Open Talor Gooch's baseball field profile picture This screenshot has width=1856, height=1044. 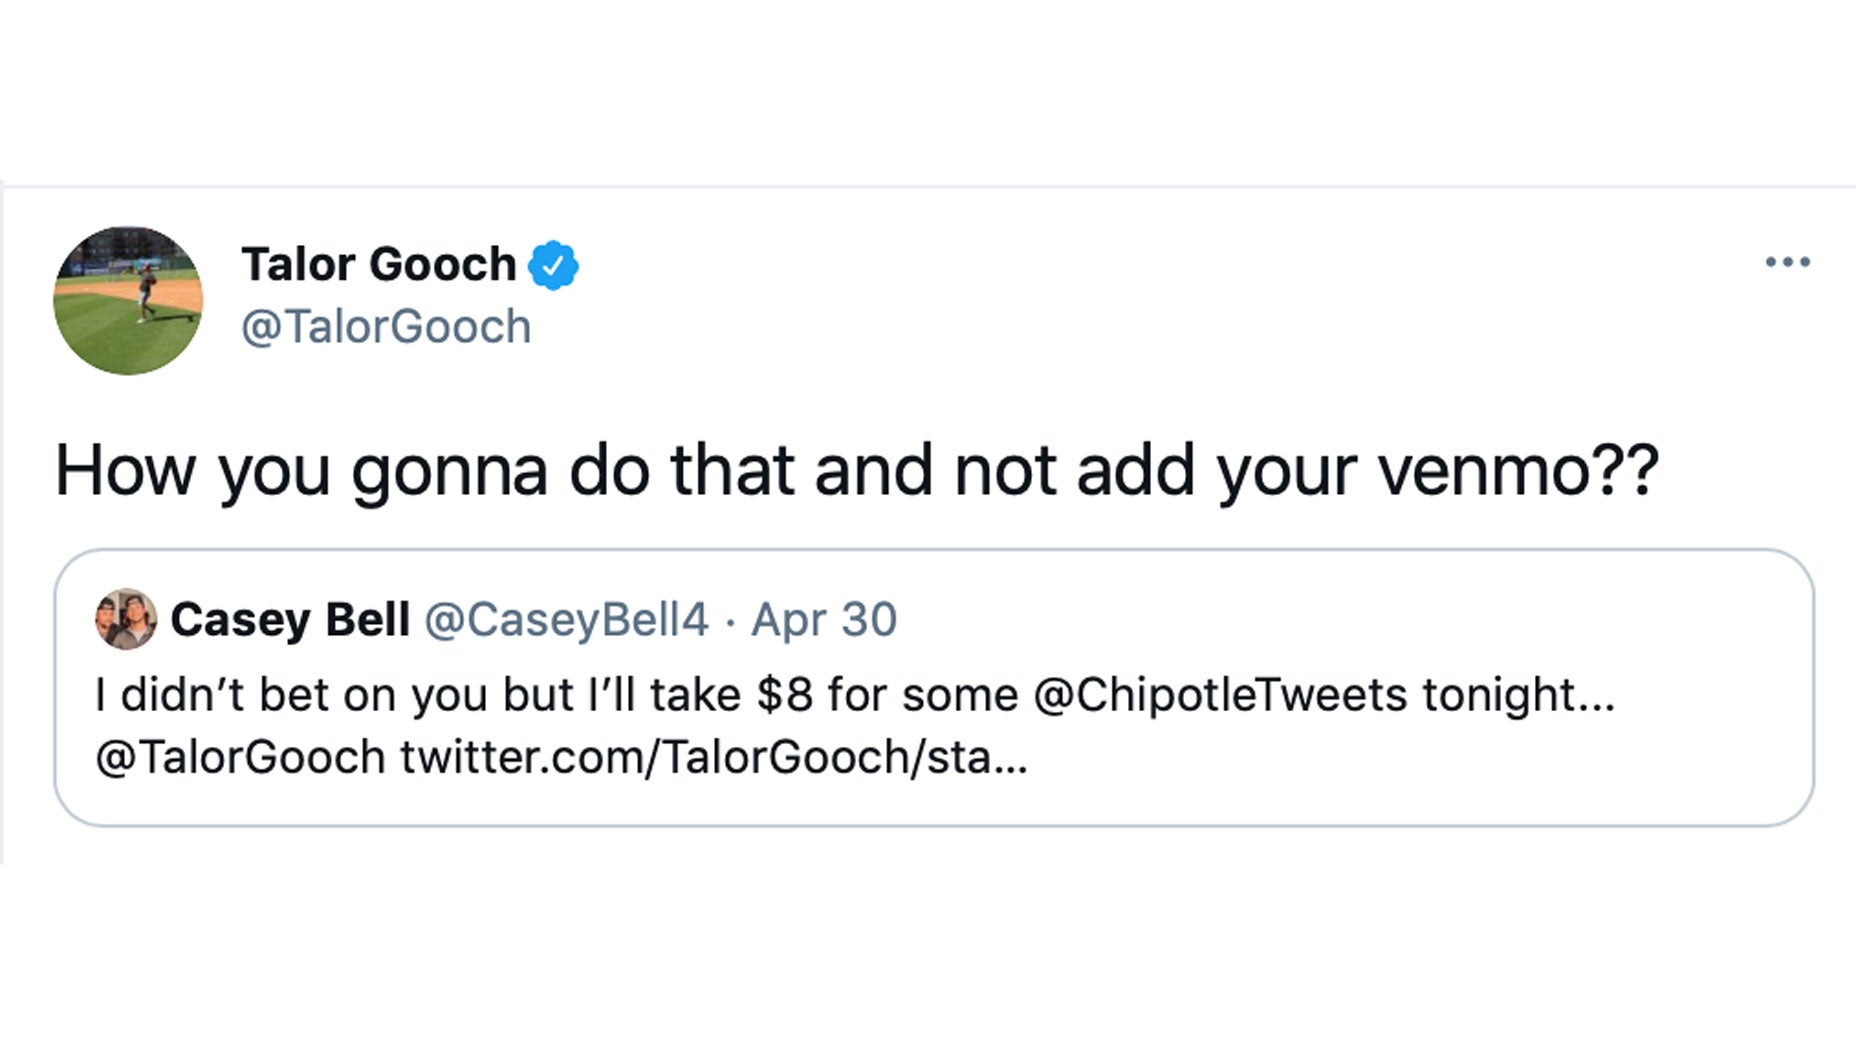point(128,300)
